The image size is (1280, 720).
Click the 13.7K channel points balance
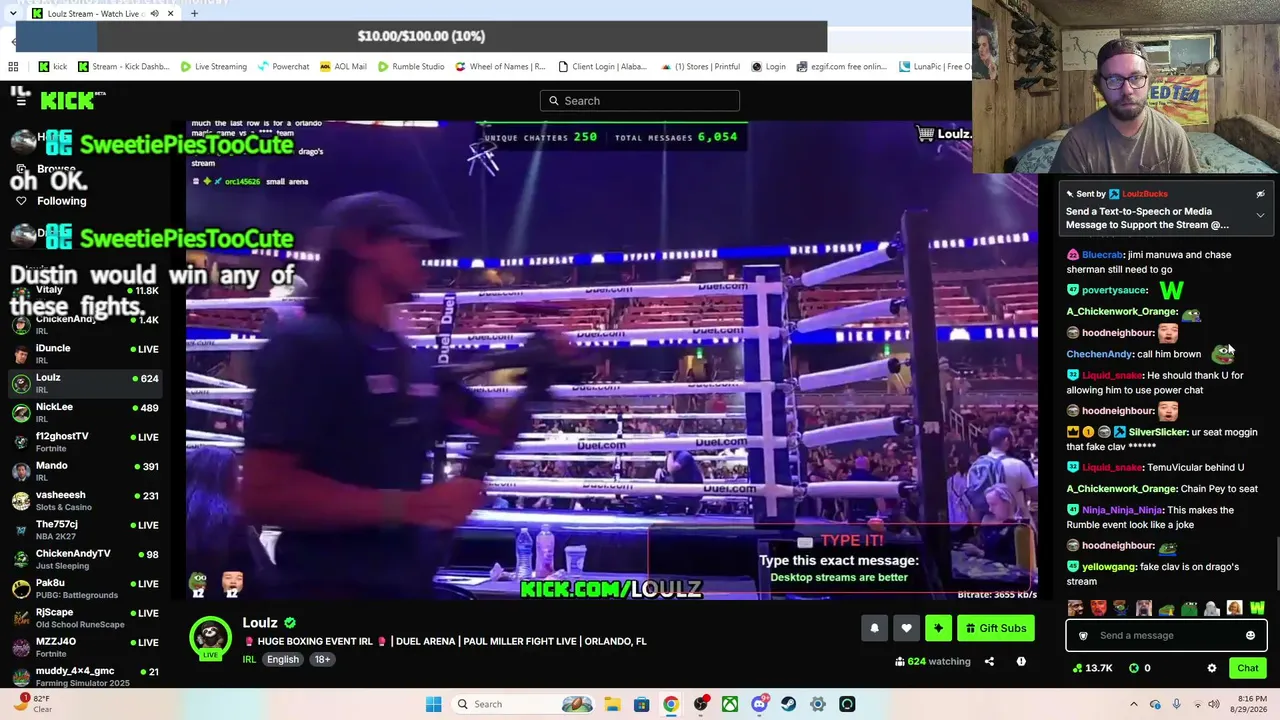coord(1092,668)
